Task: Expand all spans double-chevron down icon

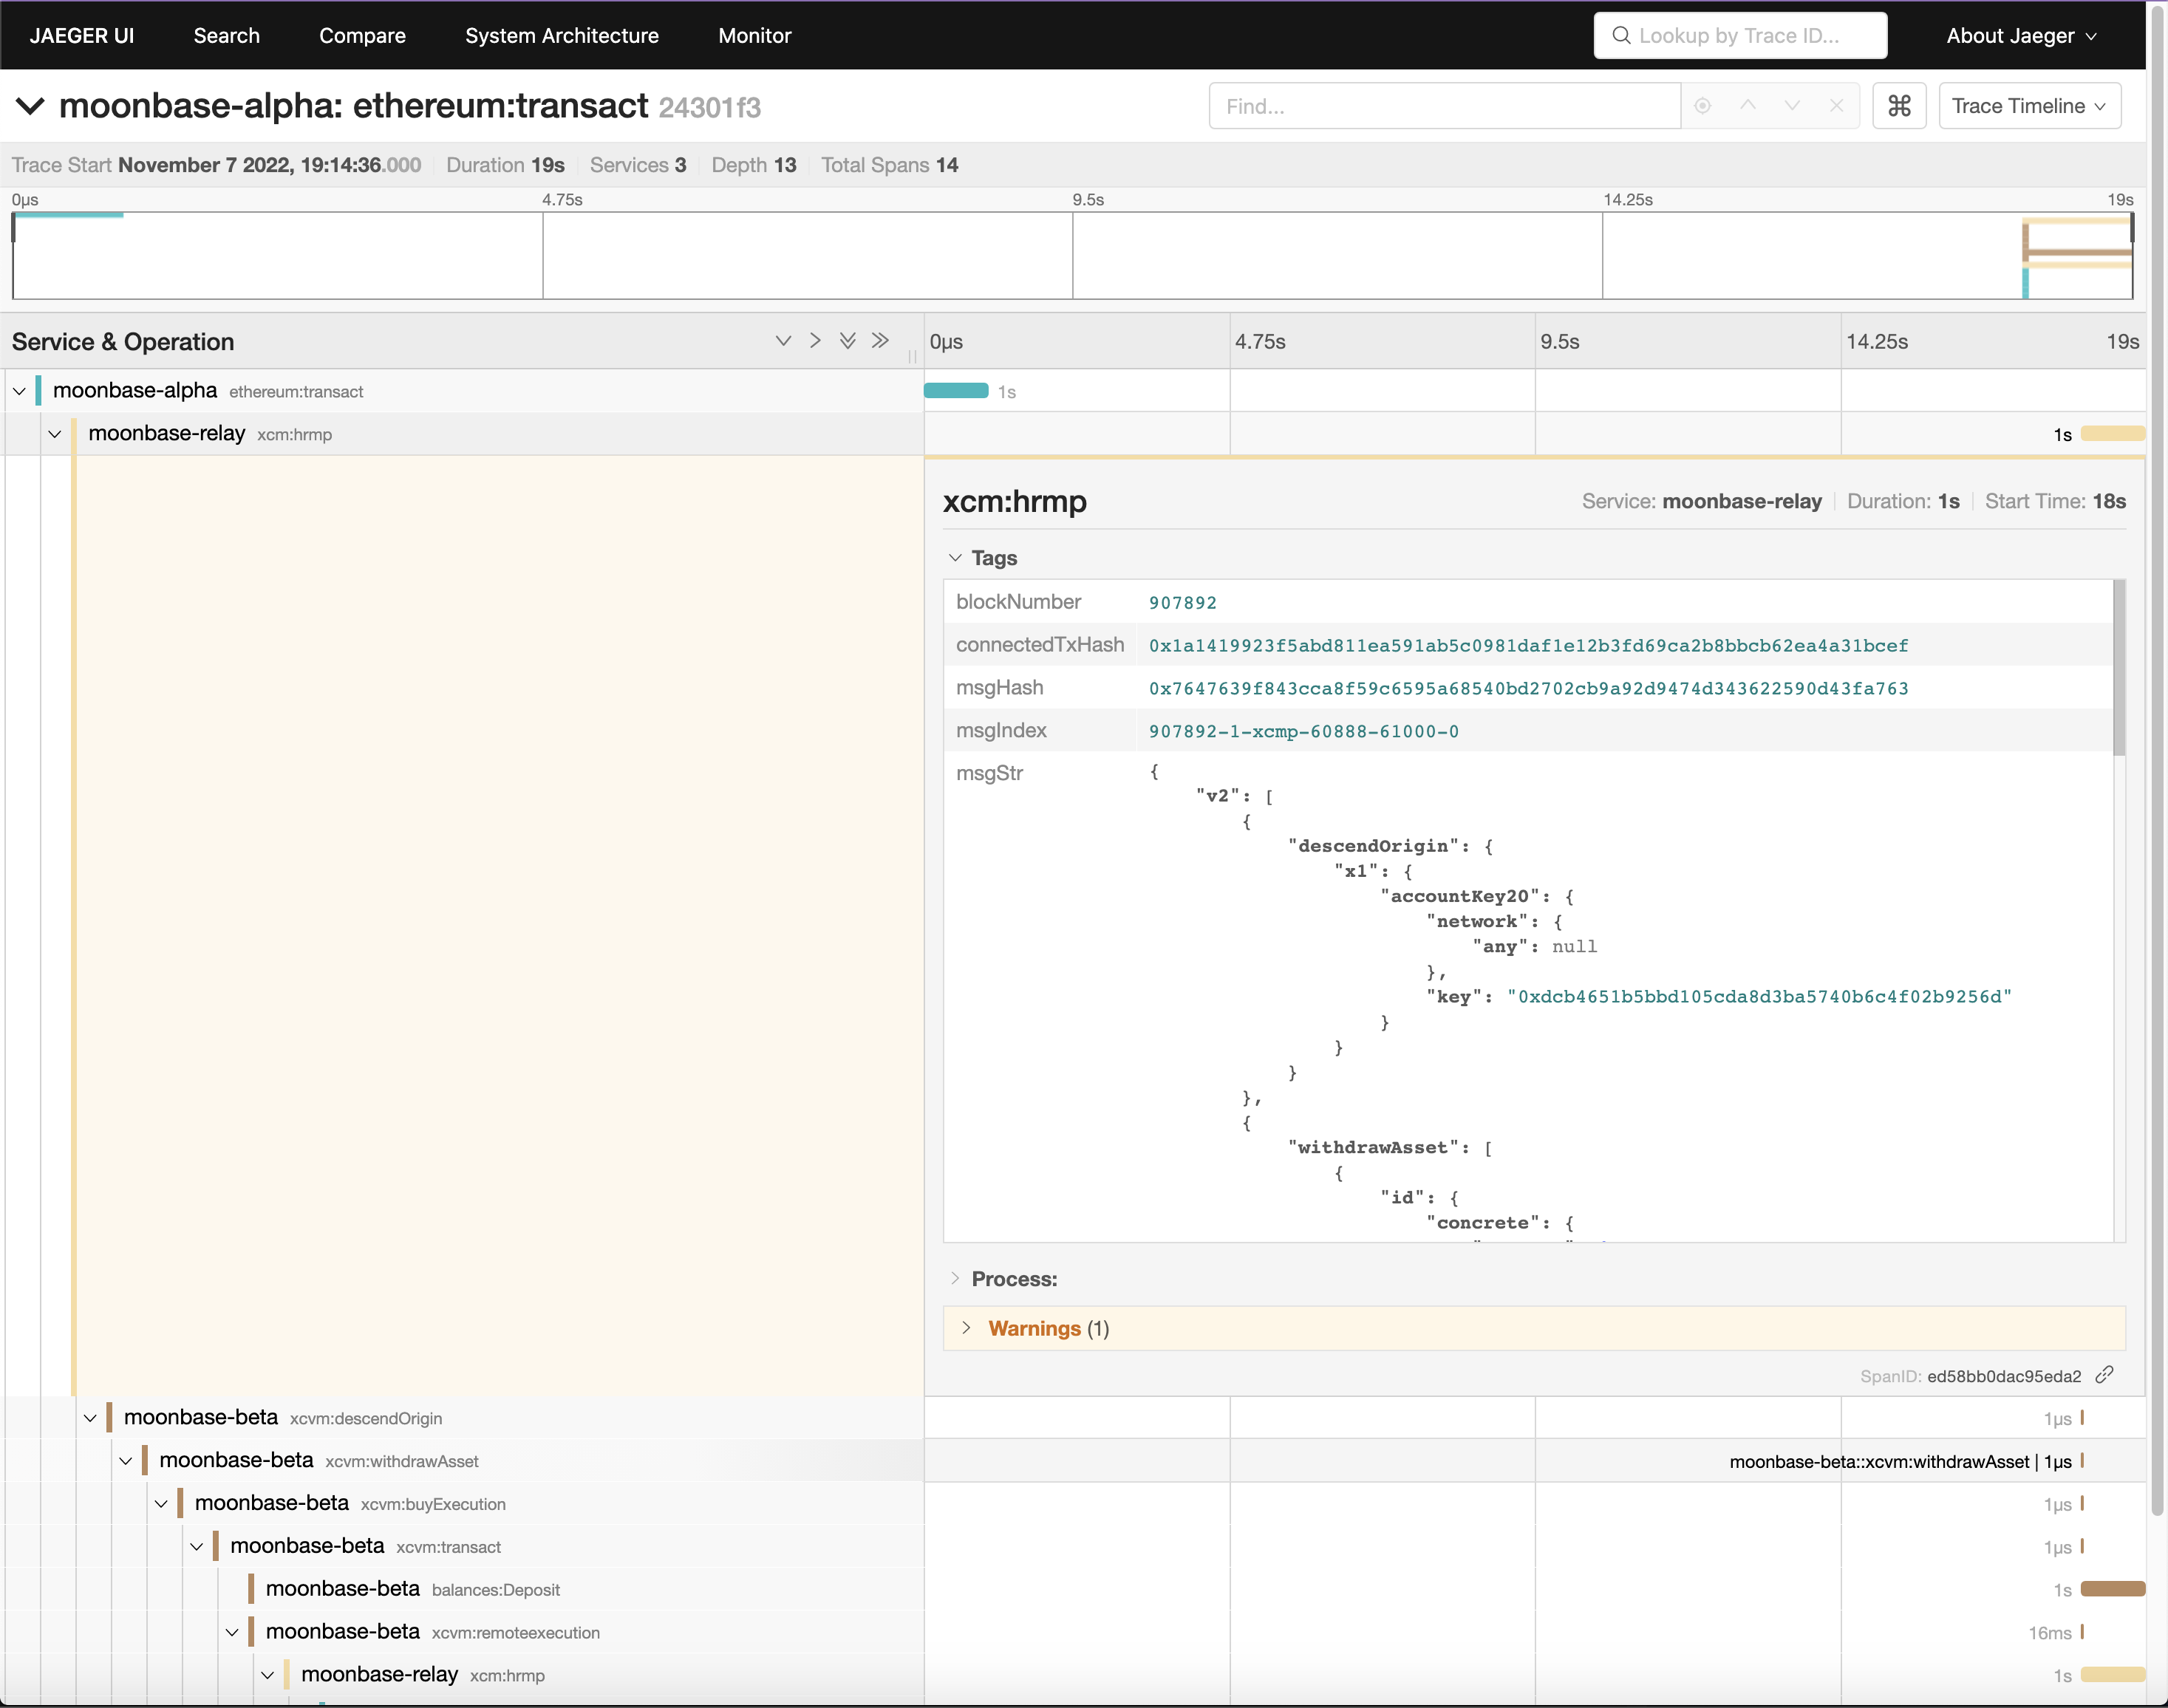Action: [x=847, y=341]
